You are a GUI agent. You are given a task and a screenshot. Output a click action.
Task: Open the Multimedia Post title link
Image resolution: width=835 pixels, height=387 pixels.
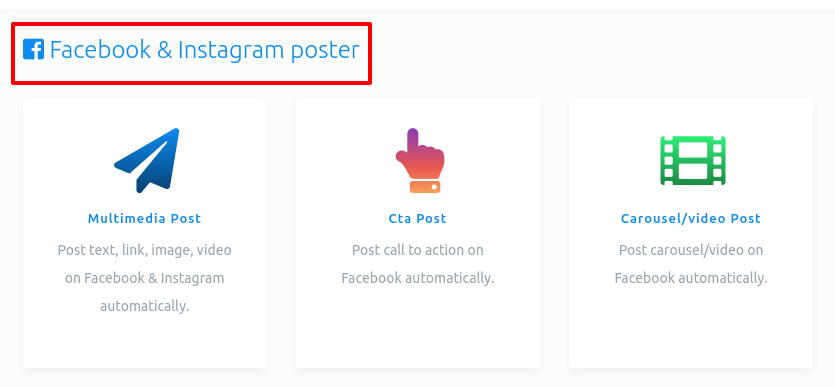coord(144,218)
